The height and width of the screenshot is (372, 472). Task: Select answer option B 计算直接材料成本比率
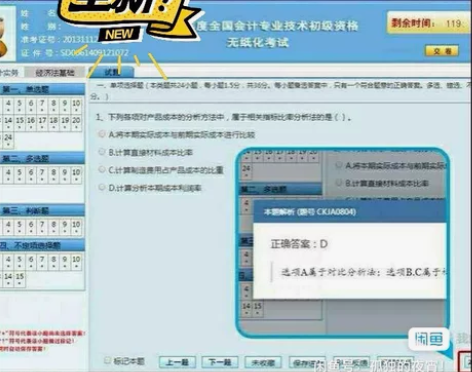(x=102, y=152)
